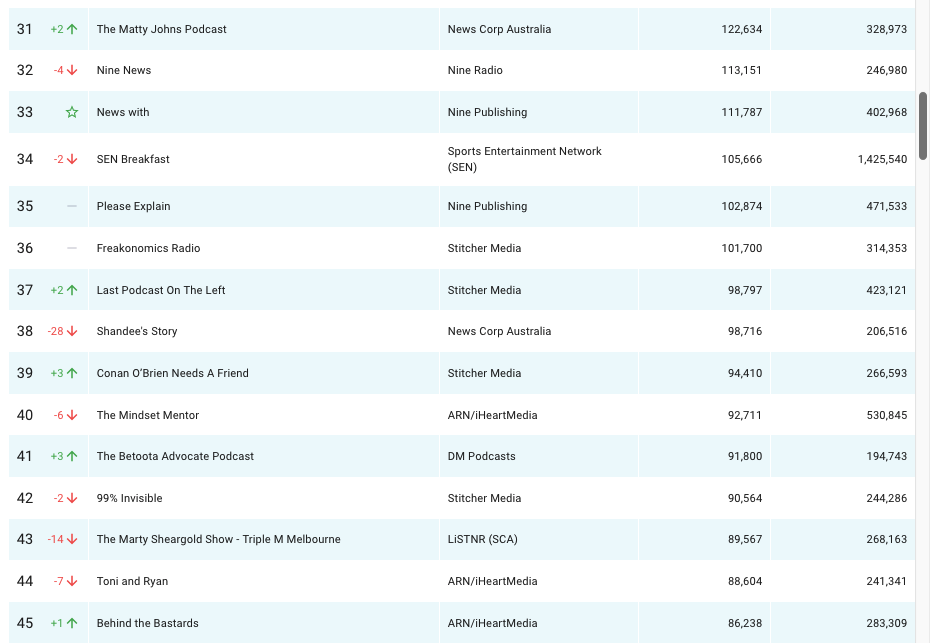This screenshot has height=643, width=939.
Task: Click the red down arrow beside The Mindset Mentor
Action: (72, 415)
